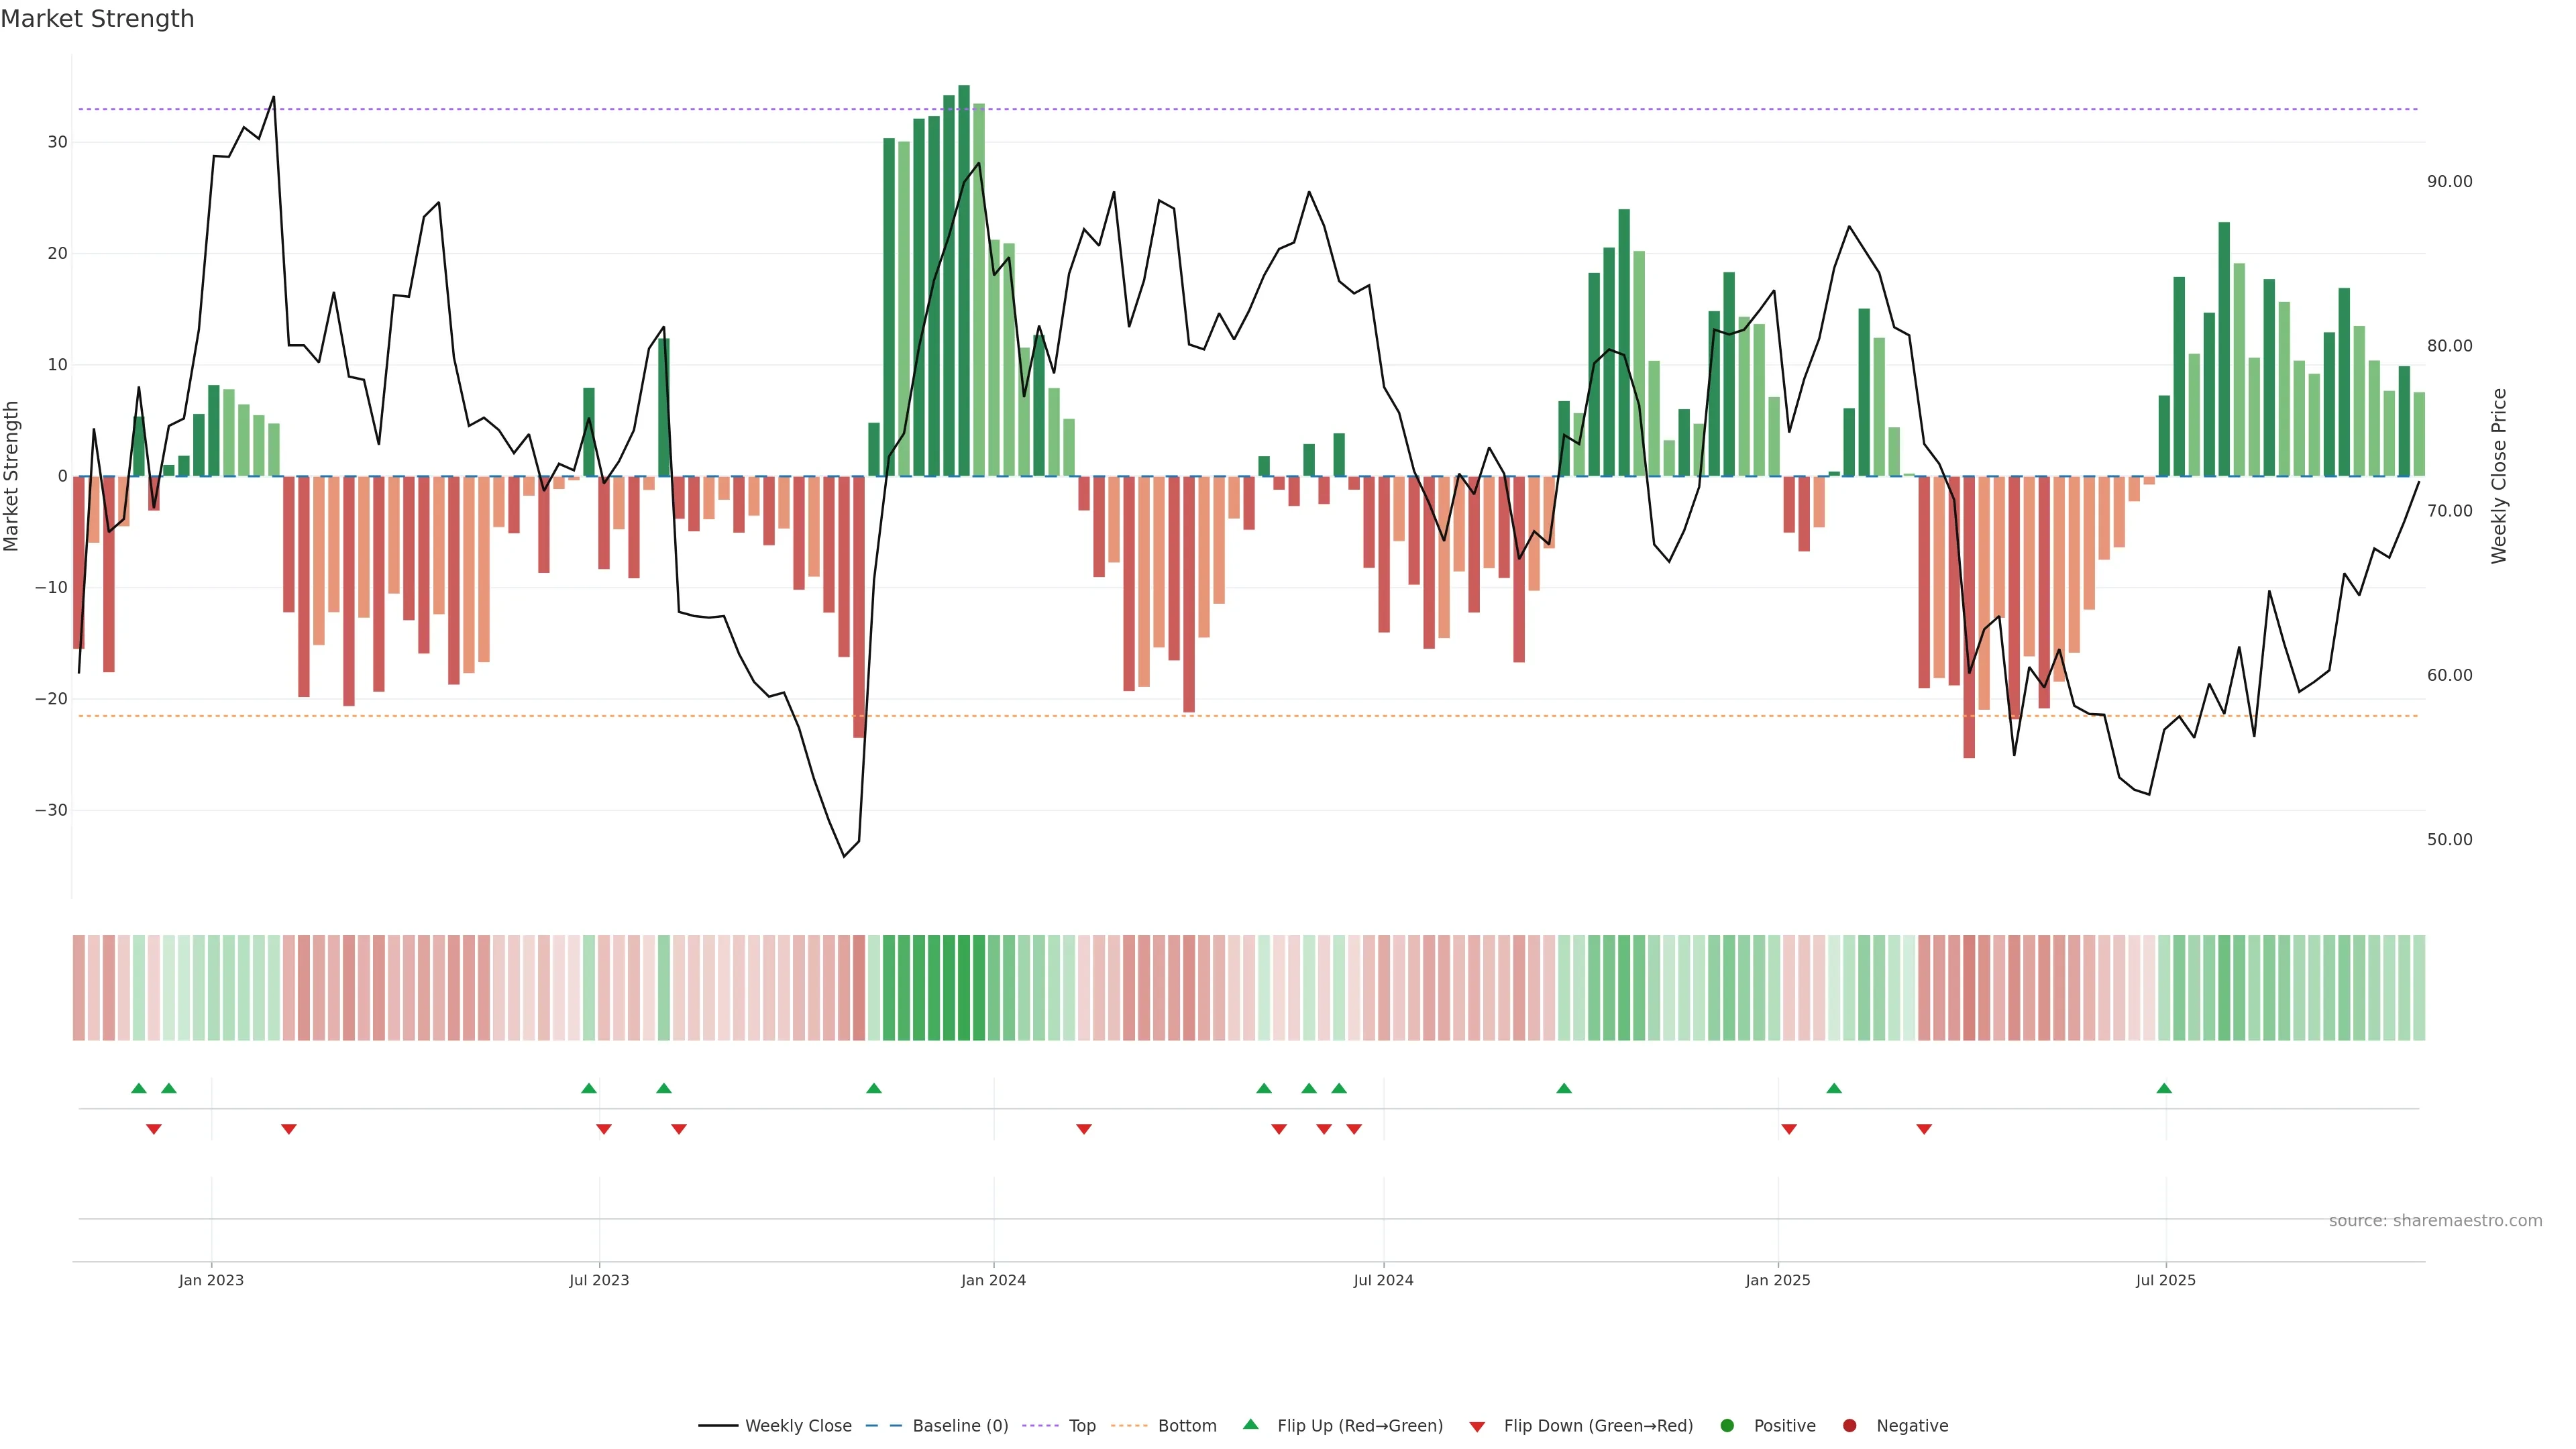Click the Flip Up green triangle legend icon
2576x1449 pixels.
coord(1250,1424)
